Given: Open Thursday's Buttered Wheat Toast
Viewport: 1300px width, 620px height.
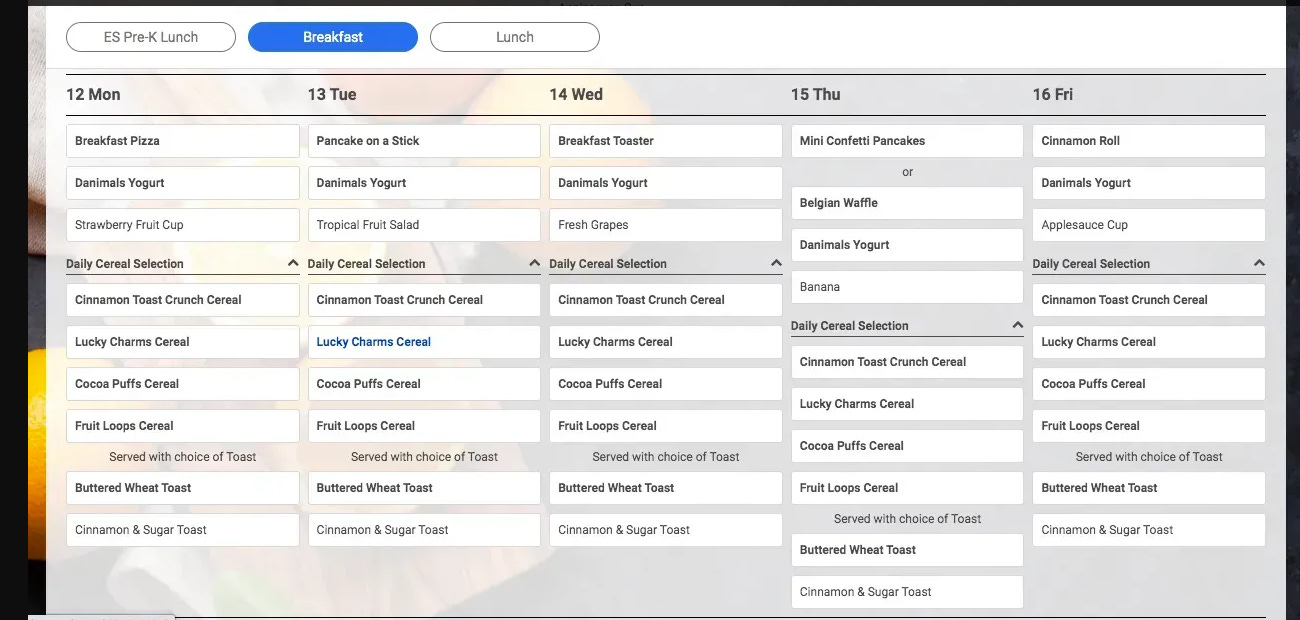Looking at the screenshot, I should (907, 550).
